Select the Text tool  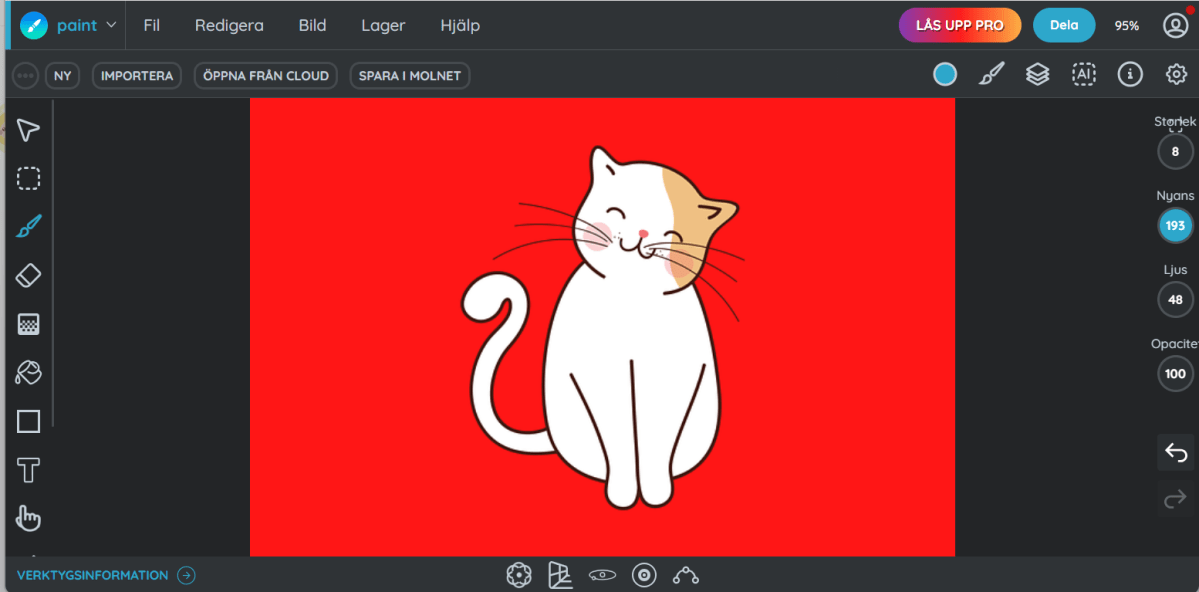[x=28, y=469]
